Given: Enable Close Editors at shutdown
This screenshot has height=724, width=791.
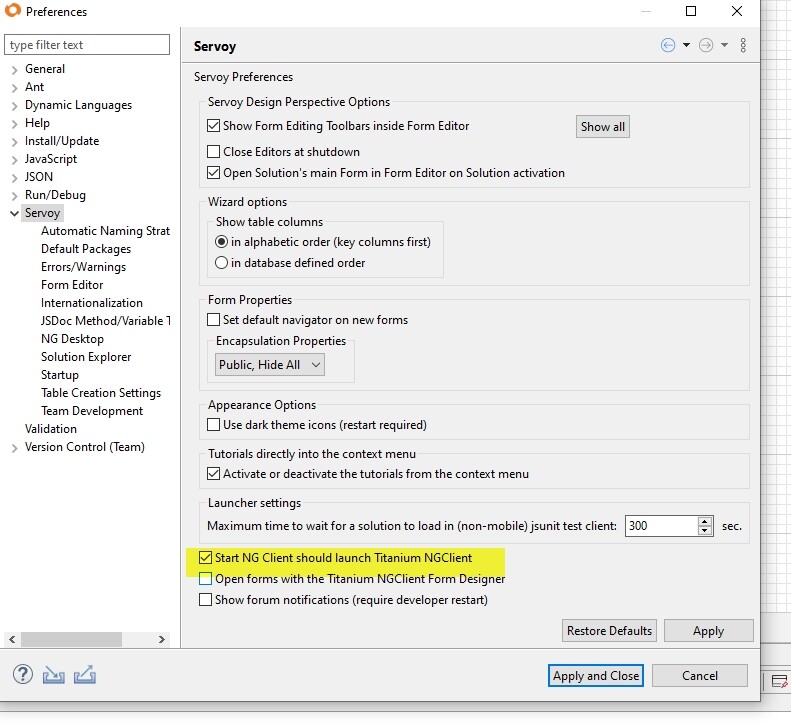Looking at the screenshot, I should pos(213,151).
